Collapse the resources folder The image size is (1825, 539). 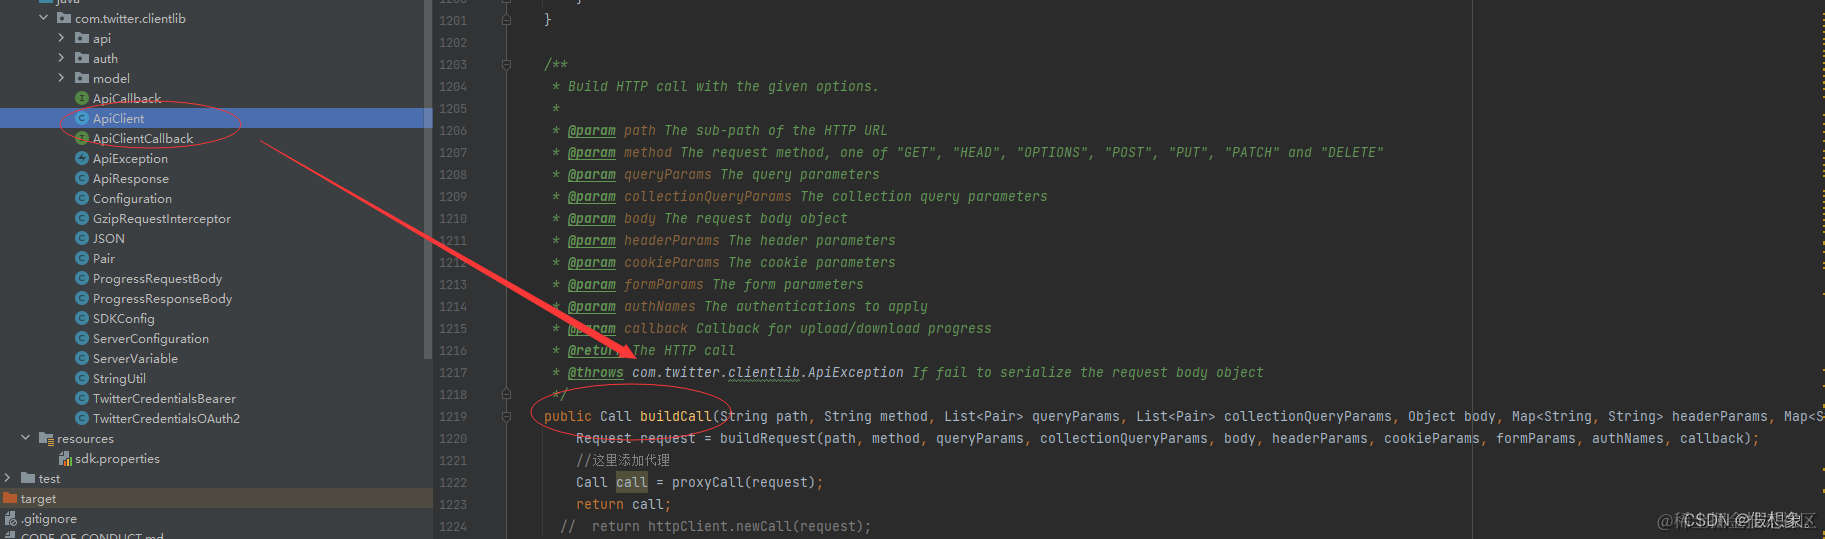pyautogui.click(x=25, y=438)
